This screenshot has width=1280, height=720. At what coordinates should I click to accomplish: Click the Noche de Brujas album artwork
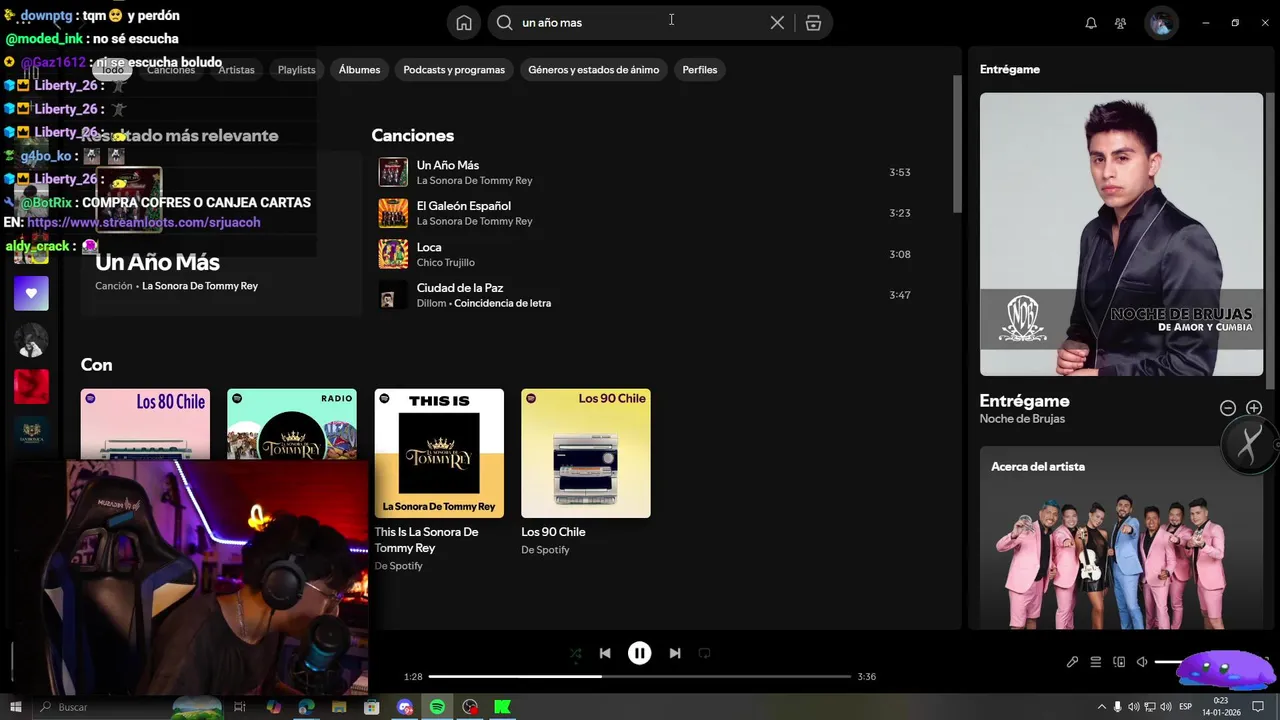[x=1121, y=234]
